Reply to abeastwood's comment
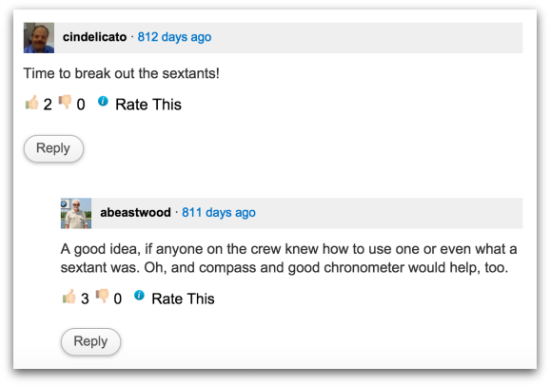Image resolution: width=550 pixels, height=386 pixels. point(91,341)
